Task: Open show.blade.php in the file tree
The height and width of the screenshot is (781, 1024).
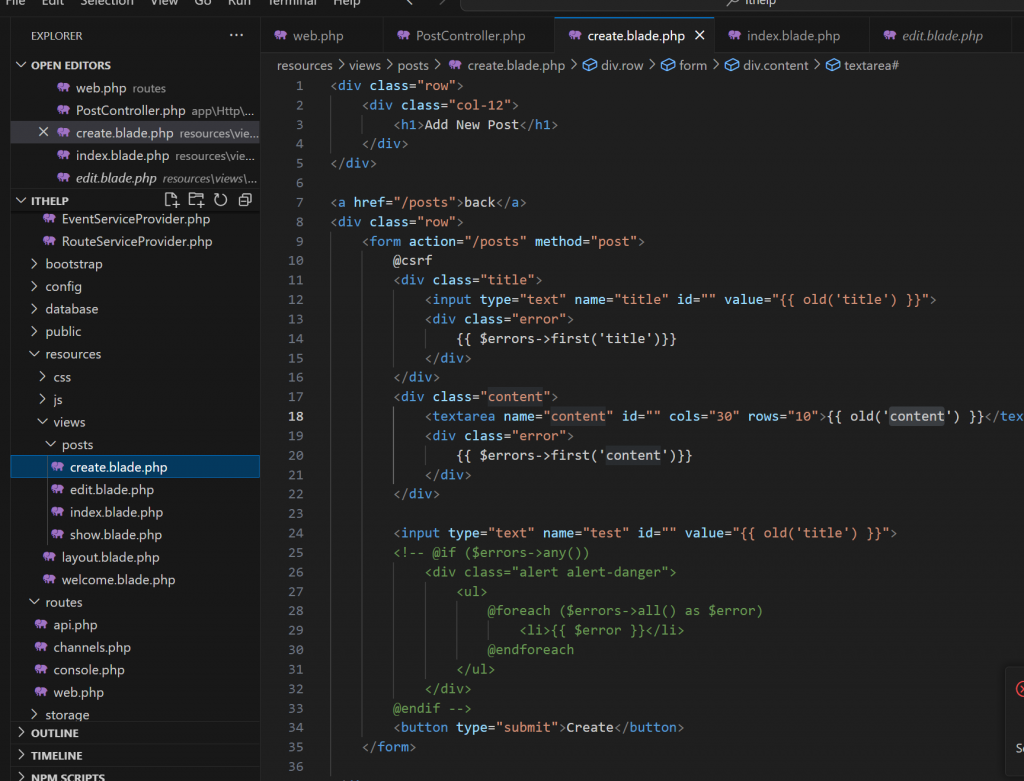Action: pyautogui.click(x=115, y=535)
